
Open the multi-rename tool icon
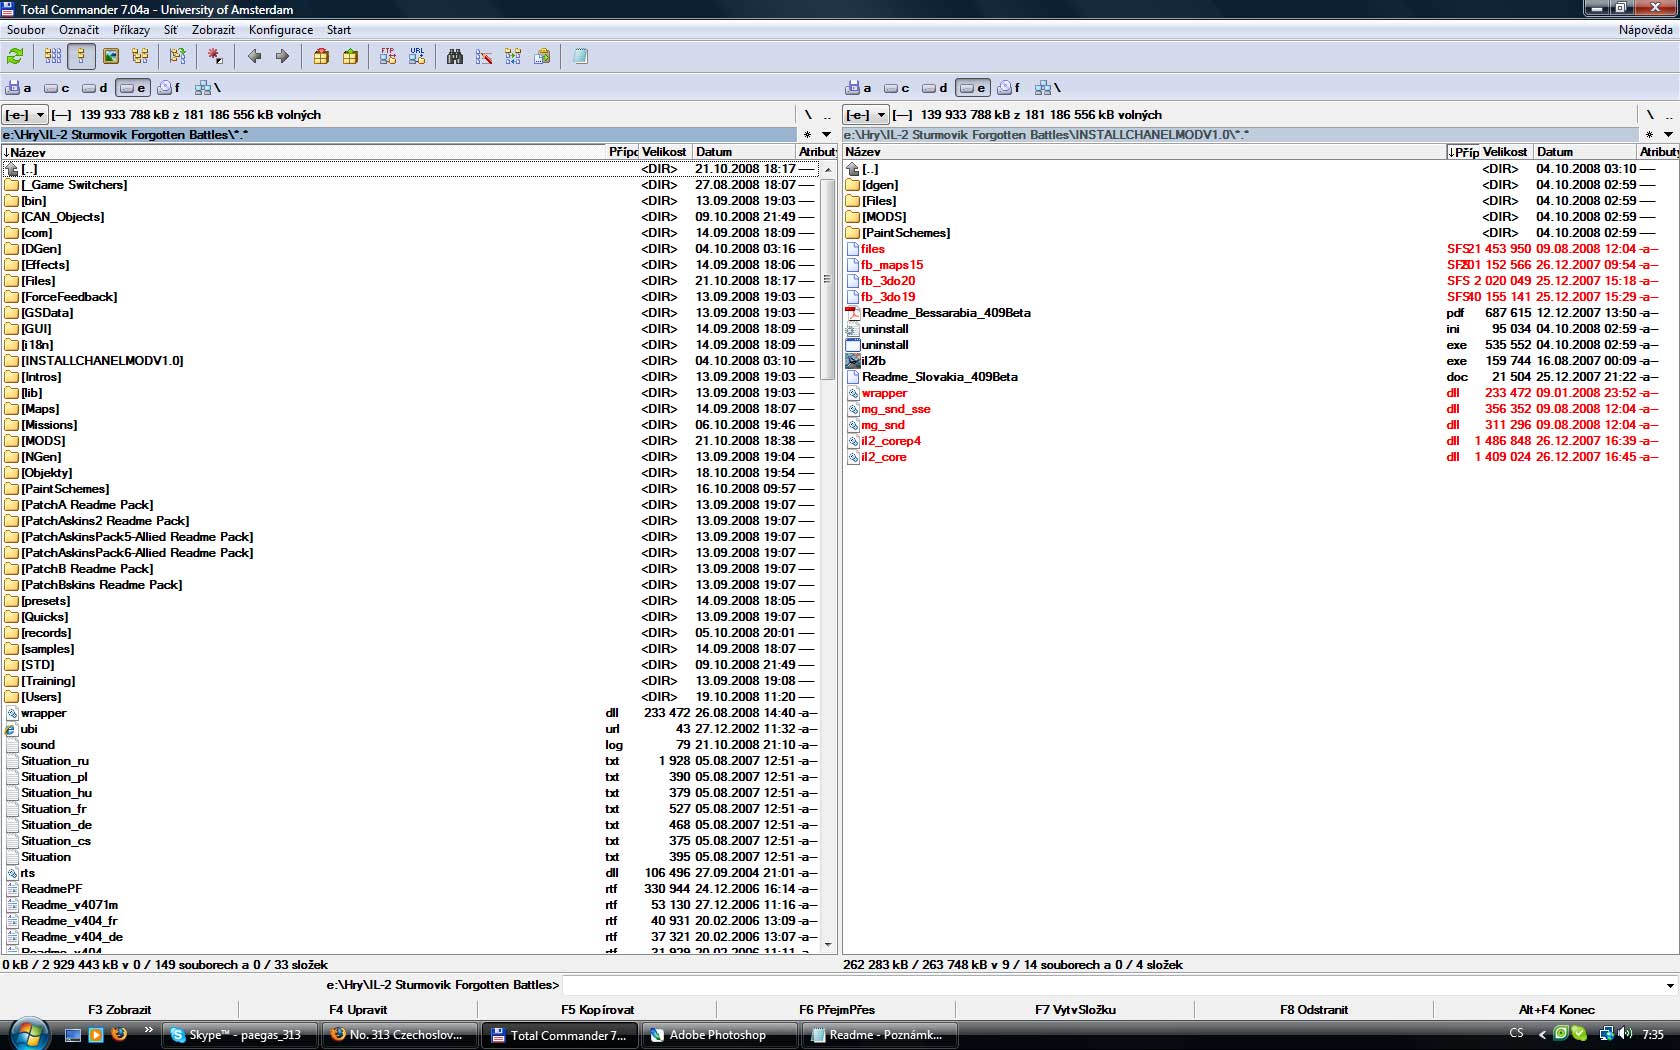[x=484, y=57]
